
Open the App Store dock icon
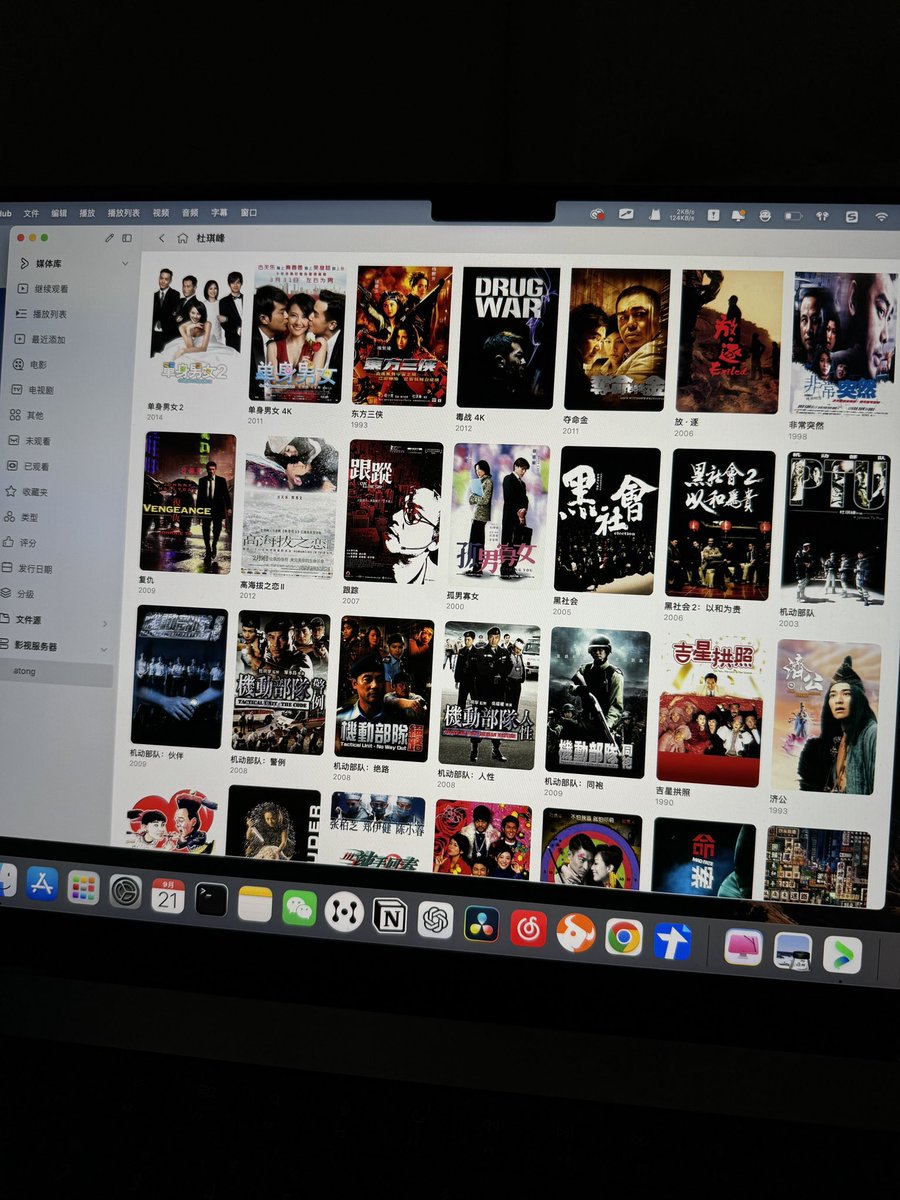[42, 883]
